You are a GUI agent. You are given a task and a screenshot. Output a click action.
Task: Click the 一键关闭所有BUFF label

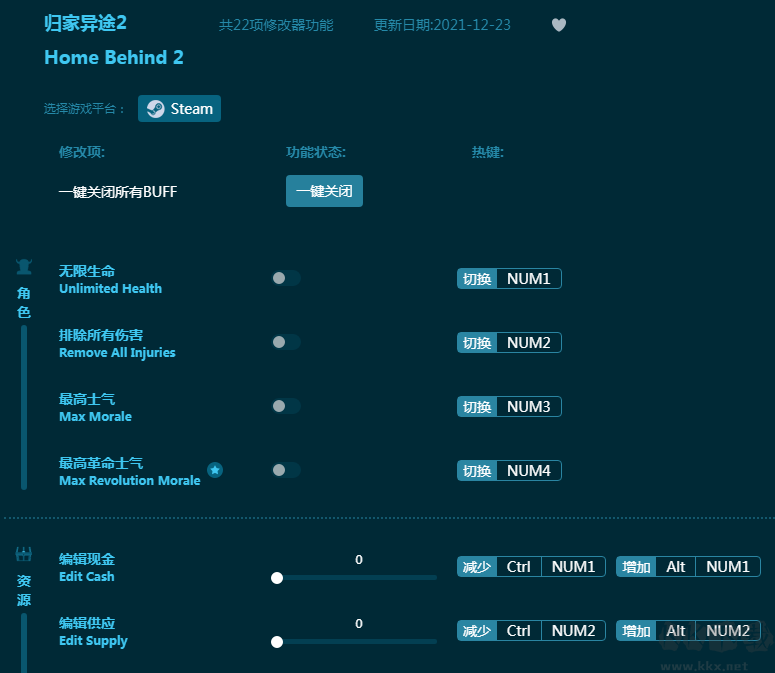pos(118,192)
